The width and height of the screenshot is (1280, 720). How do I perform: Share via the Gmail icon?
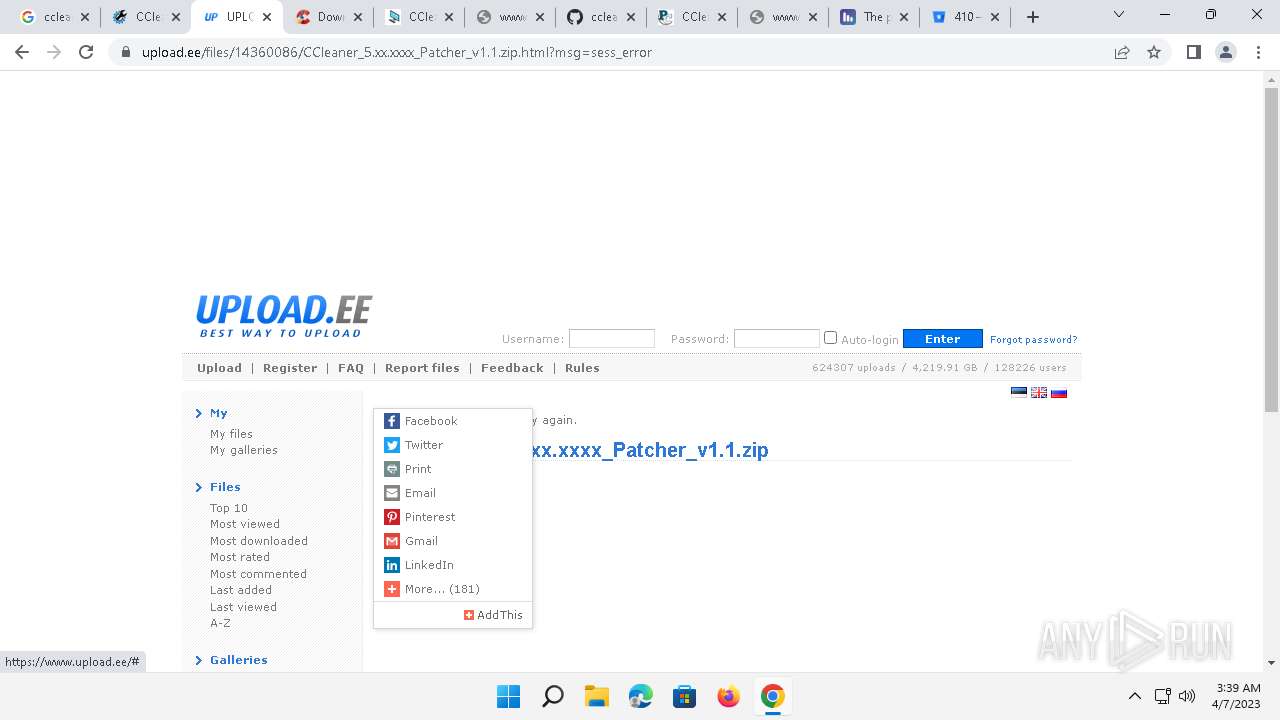(x=392, y=541)
